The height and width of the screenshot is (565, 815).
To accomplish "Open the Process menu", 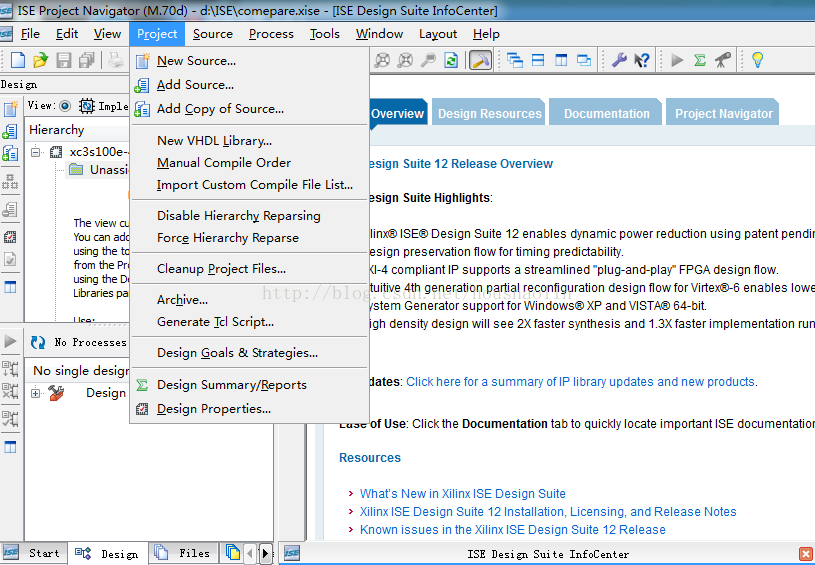I will (x=271, y=34).
